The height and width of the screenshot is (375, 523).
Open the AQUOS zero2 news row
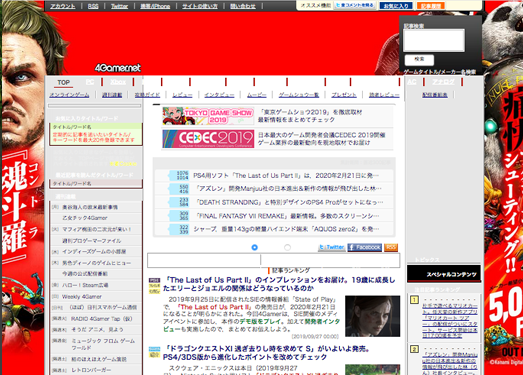(286, 229)
